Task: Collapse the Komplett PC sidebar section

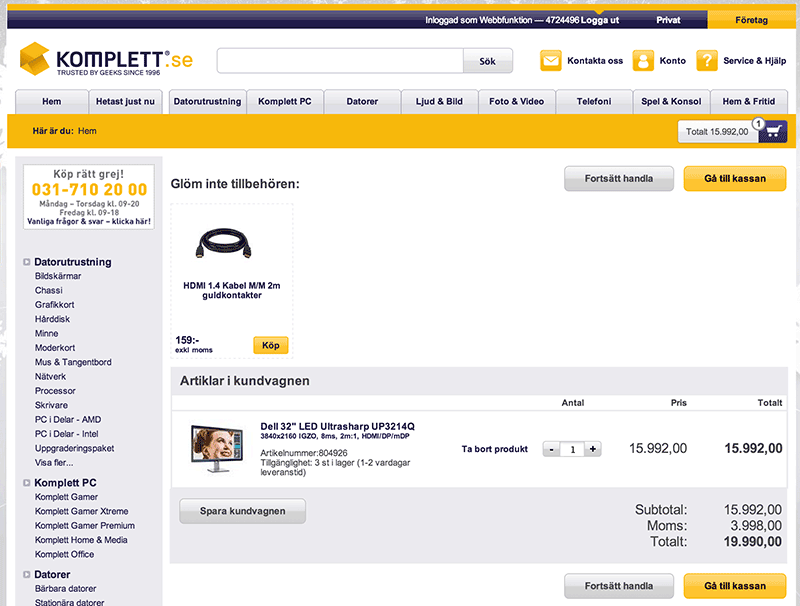Action: click(x=26, y=483)
